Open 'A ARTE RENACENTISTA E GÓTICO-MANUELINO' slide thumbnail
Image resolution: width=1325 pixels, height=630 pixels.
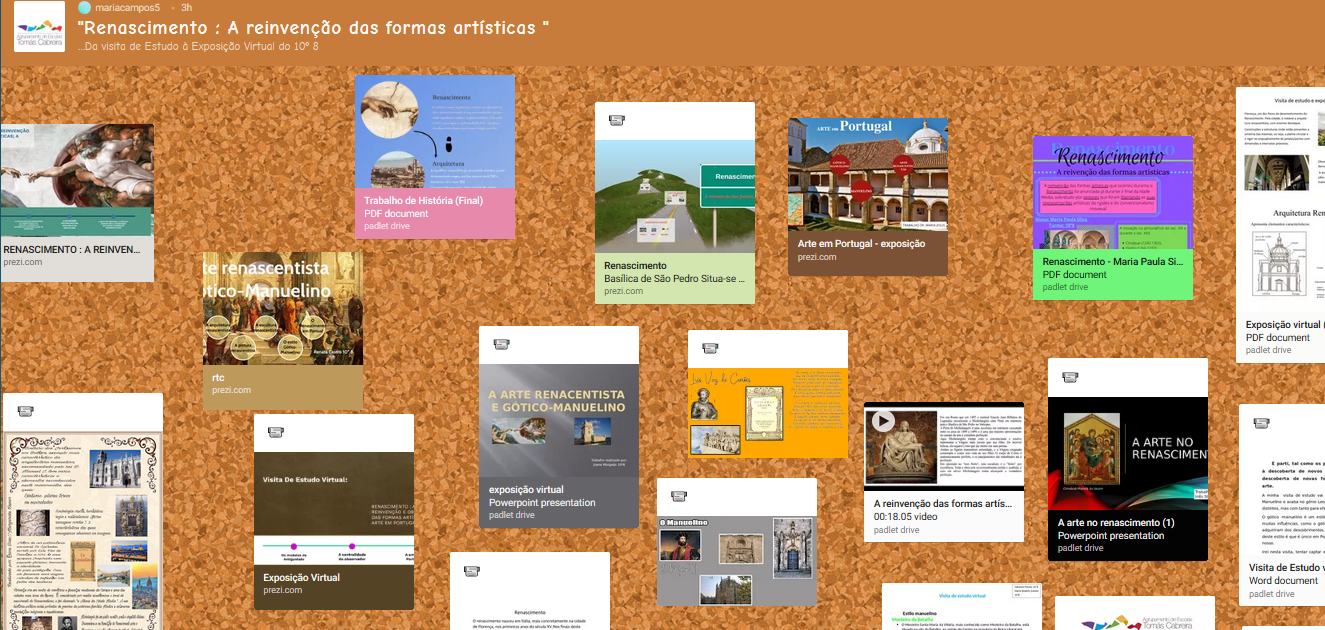tap(559, 420)
